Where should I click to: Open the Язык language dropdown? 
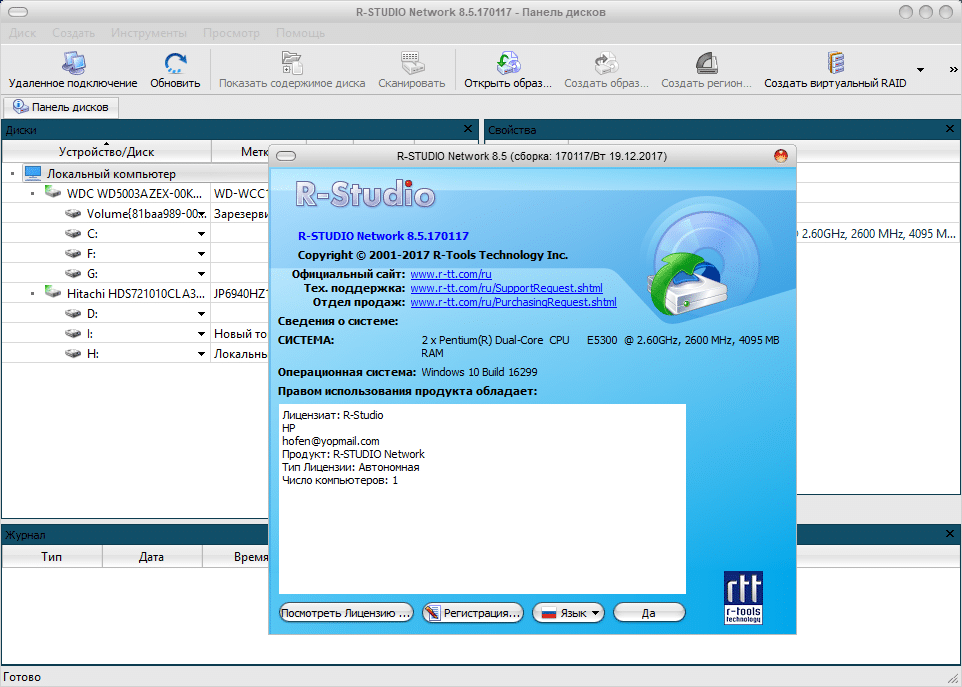click(x=568, y=613)
